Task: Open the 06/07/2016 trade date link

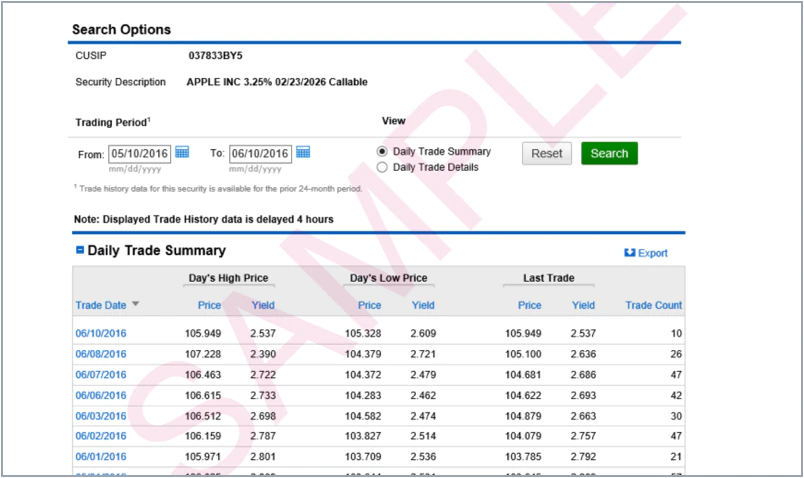Action: [x=101, y=375]
